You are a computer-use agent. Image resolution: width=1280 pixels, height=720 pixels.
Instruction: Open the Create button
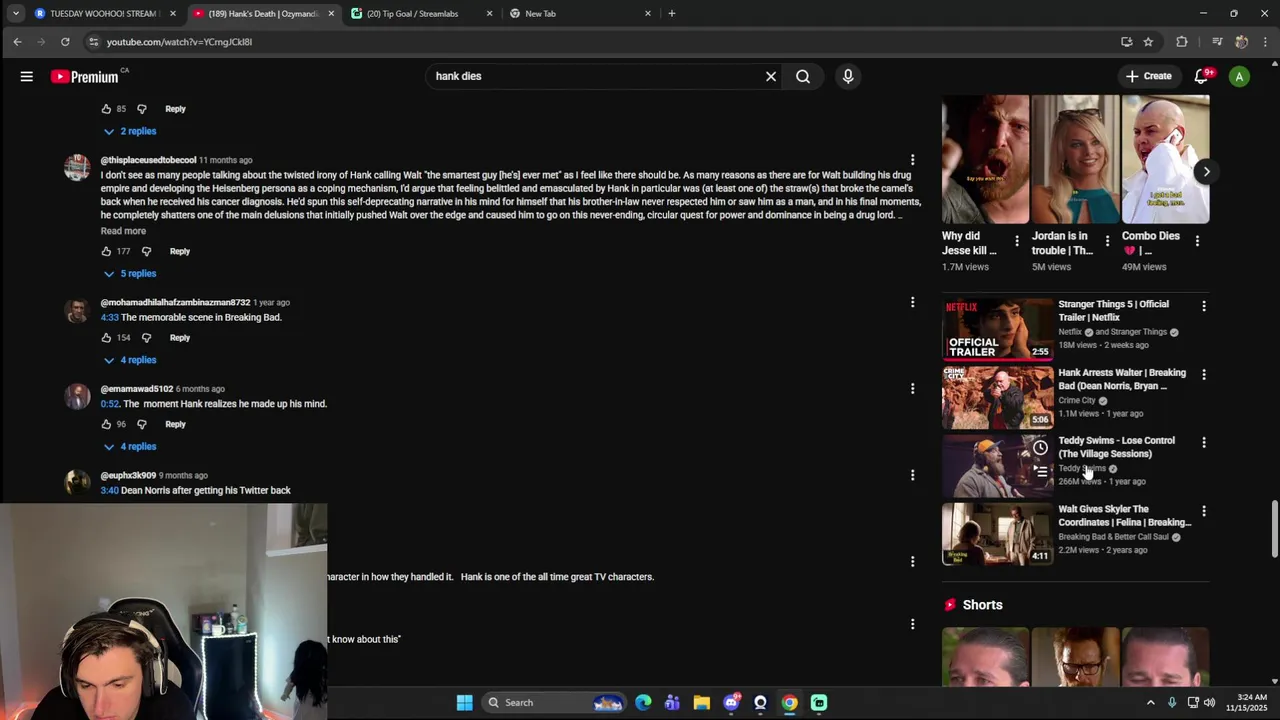click(1148, 76)
